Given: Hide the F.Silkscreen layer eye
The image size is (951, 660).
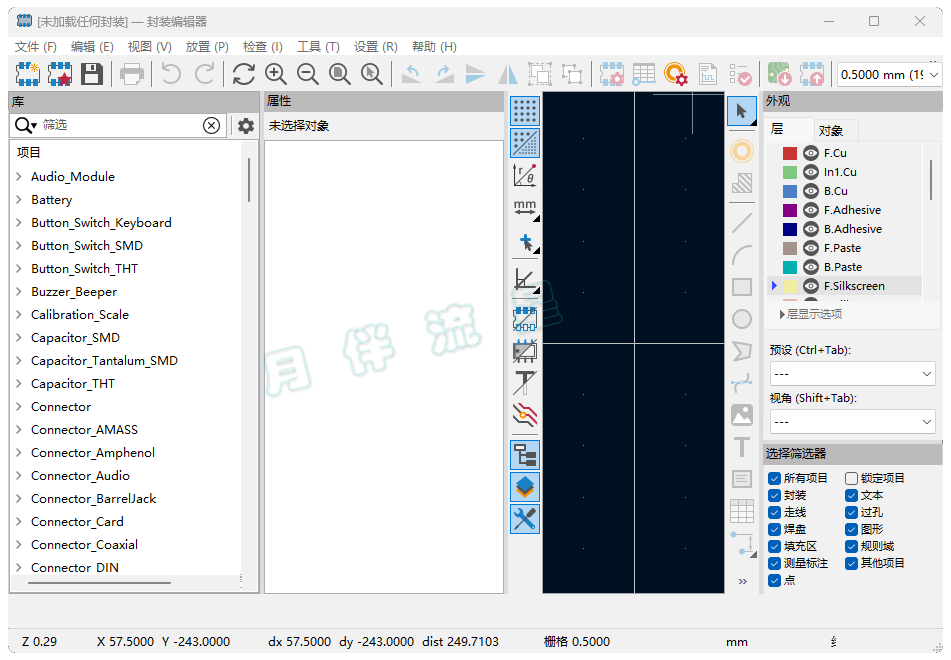Looking at the screenshot, I should [811, 286].
